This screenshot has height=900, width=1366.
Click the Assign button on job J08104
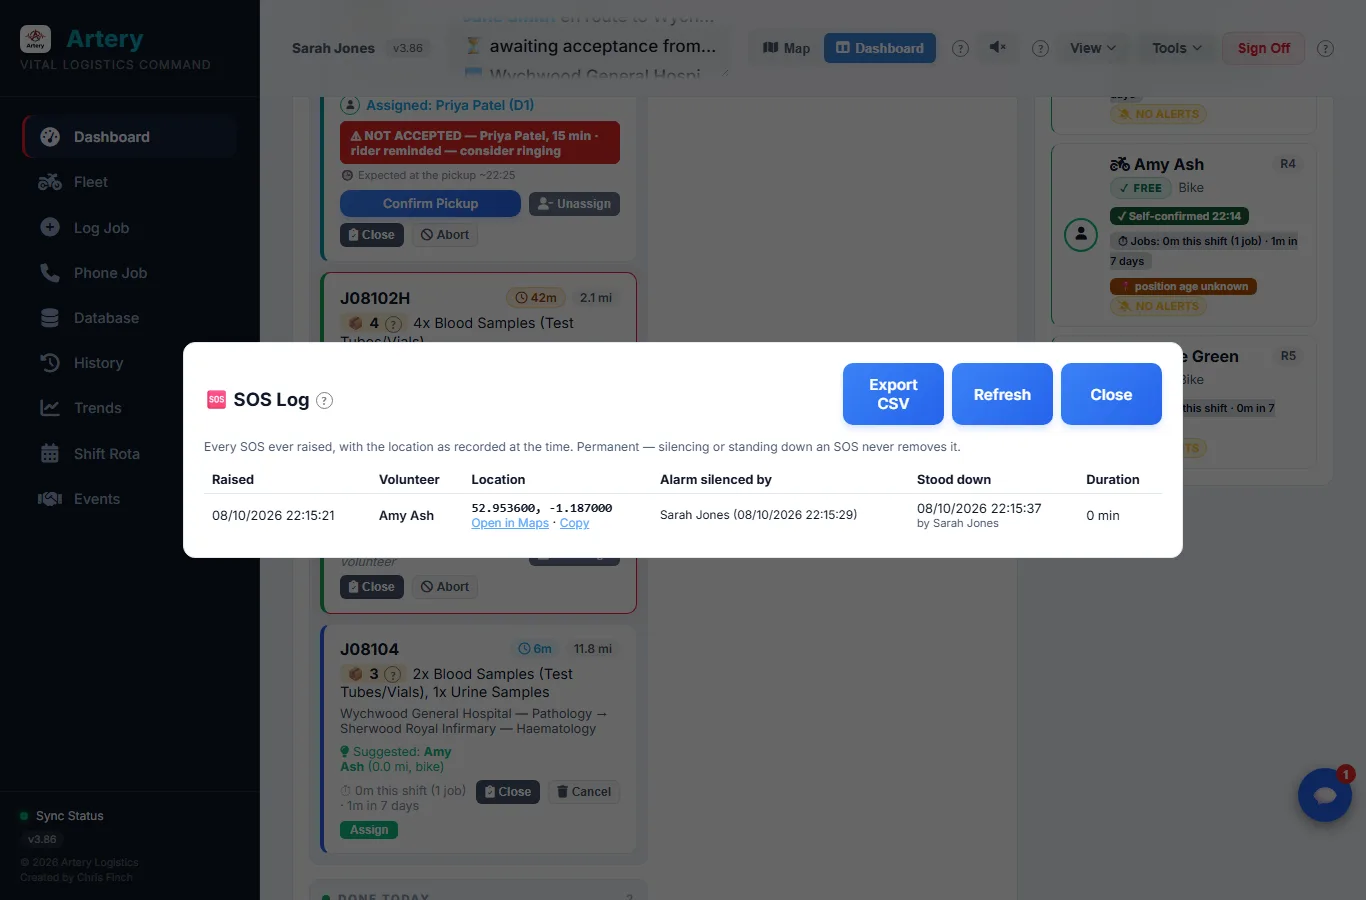click(369, 830)
